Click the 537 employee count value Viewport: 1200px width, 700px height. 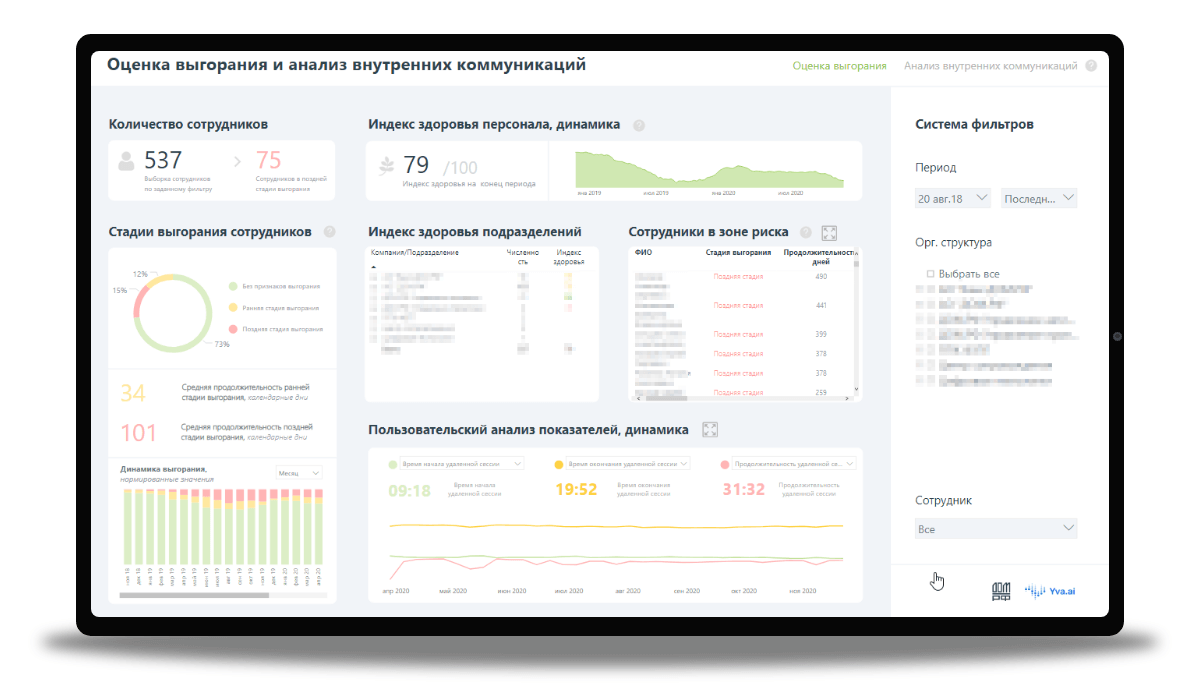click(163, 160)
